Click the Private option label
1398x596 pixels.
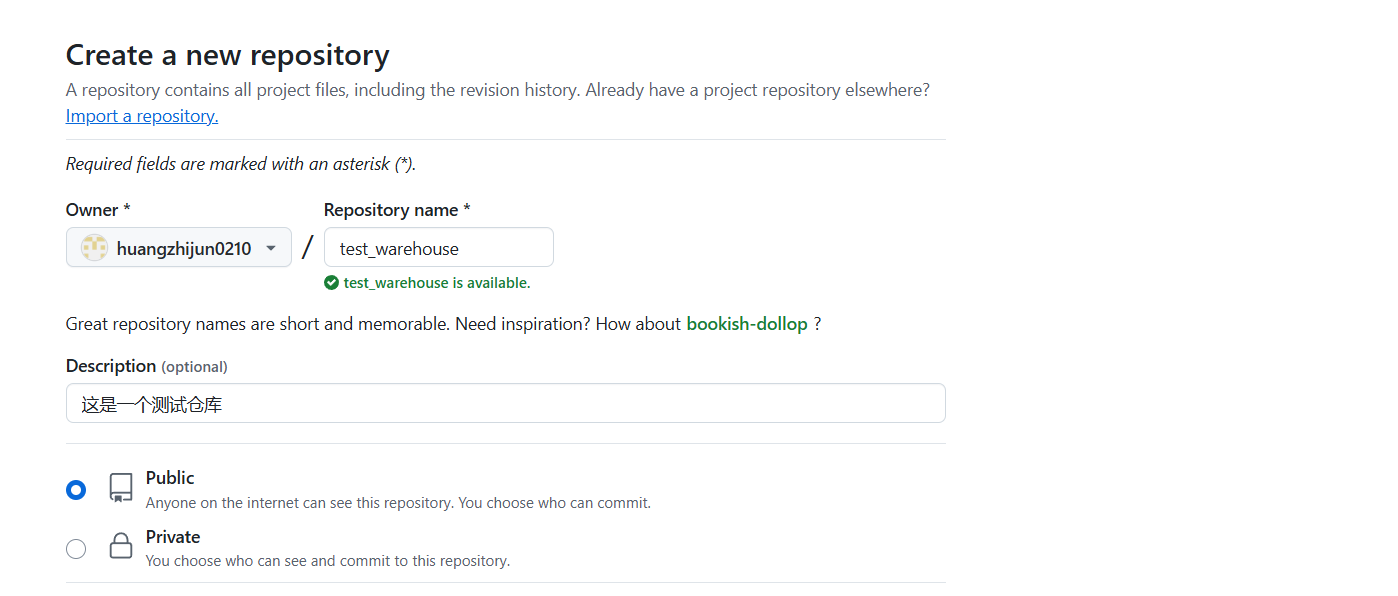[173, 537]
